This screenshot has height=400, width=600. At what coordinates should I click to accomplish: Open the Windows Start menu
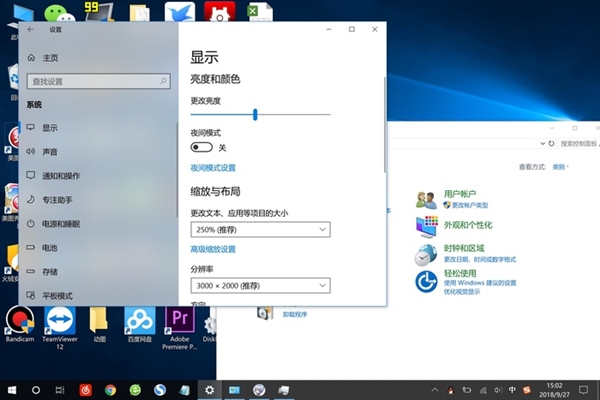pyautogui.click(x=12, y=389)
